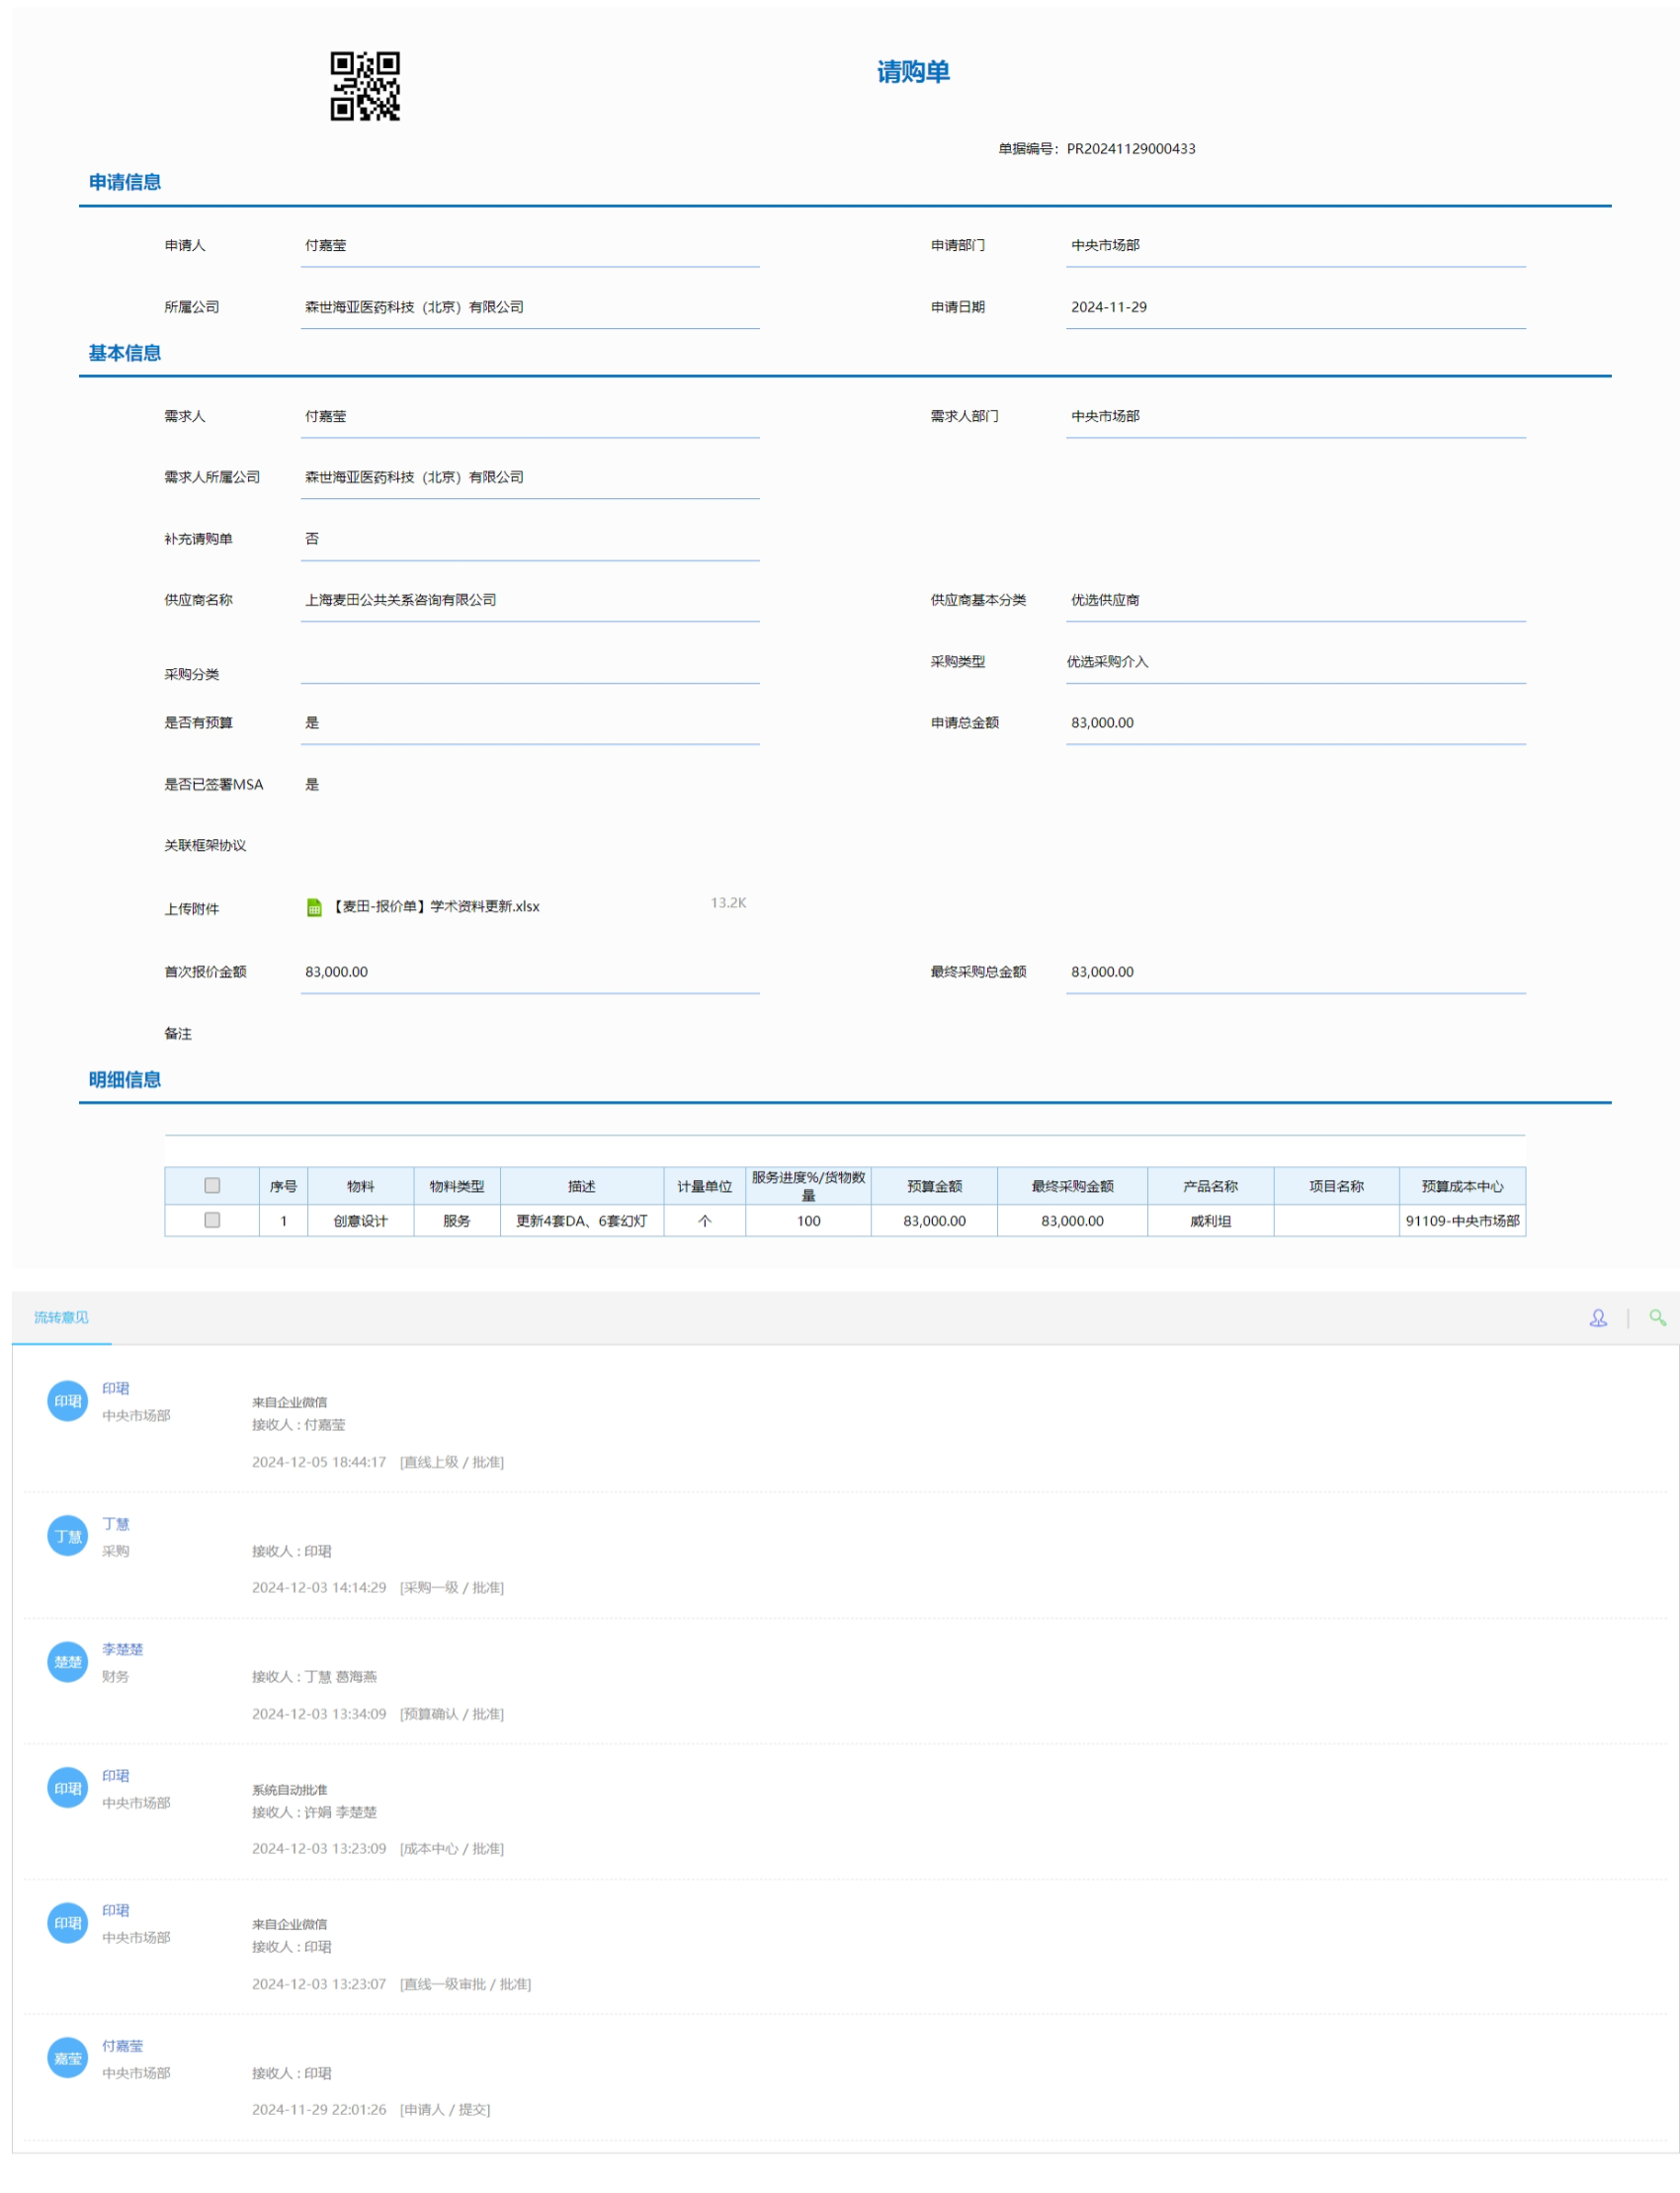Click the 楚楚 round avatar
The height and width of the screenshot is (2193, 1680).
pyautogui.click(x=68, y=1662)
